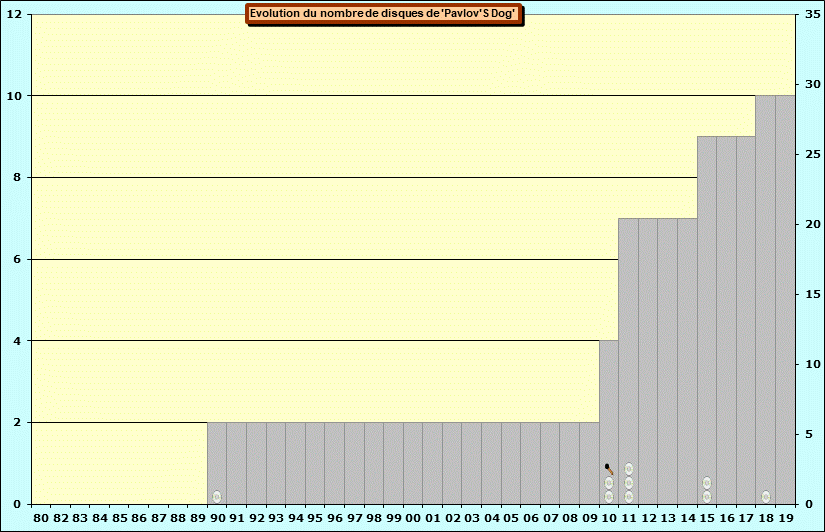Click the gray bar for year 12
This screenshot has height=532, width=825.
(648, 361)
